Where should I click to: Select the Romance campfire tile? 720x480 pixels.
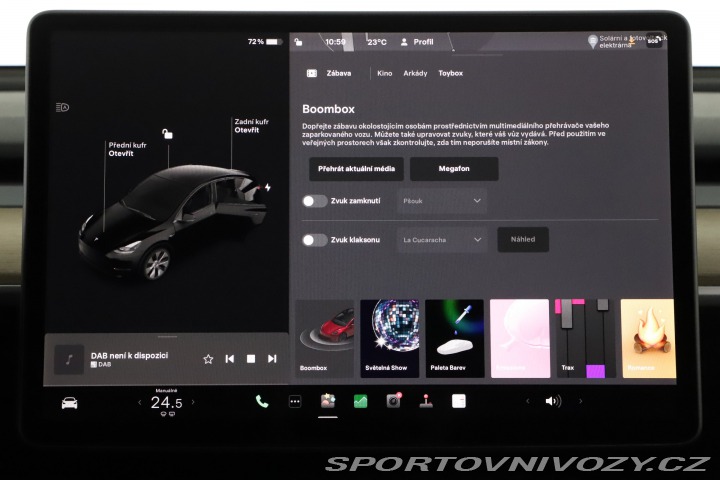click(648, 338)
